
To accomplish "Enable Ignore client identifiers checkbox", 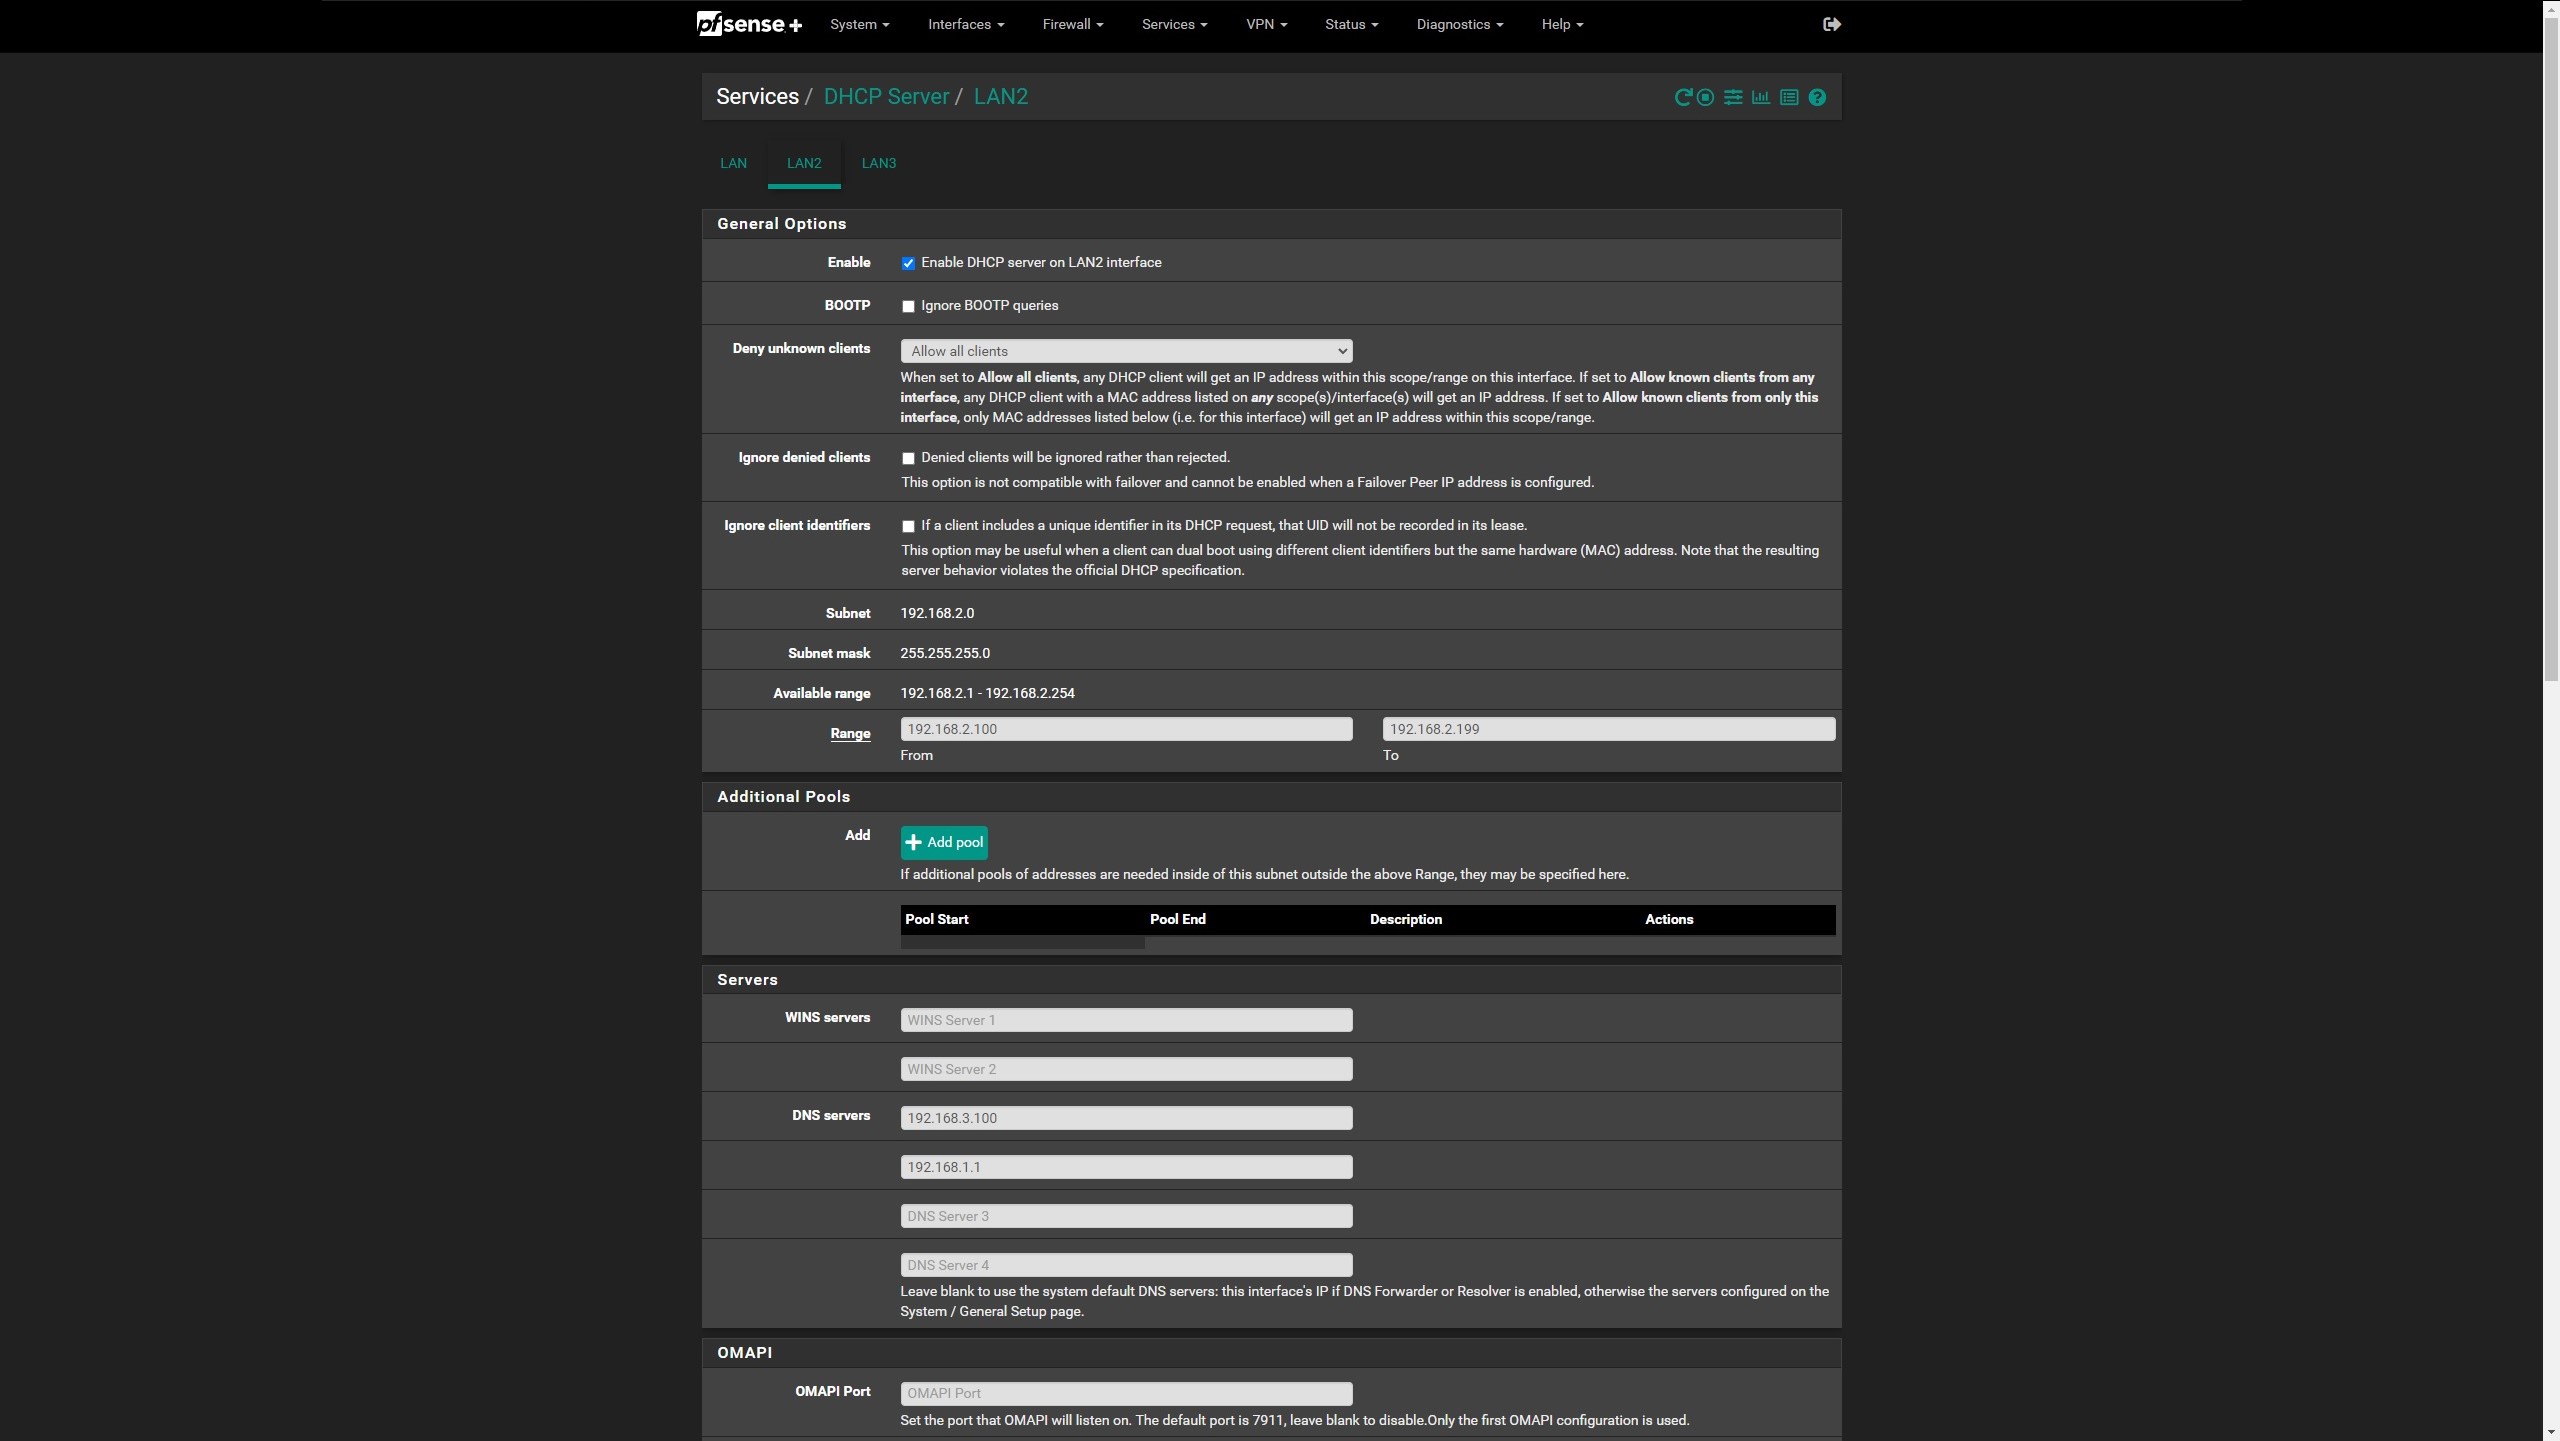I will coord(908,526).
